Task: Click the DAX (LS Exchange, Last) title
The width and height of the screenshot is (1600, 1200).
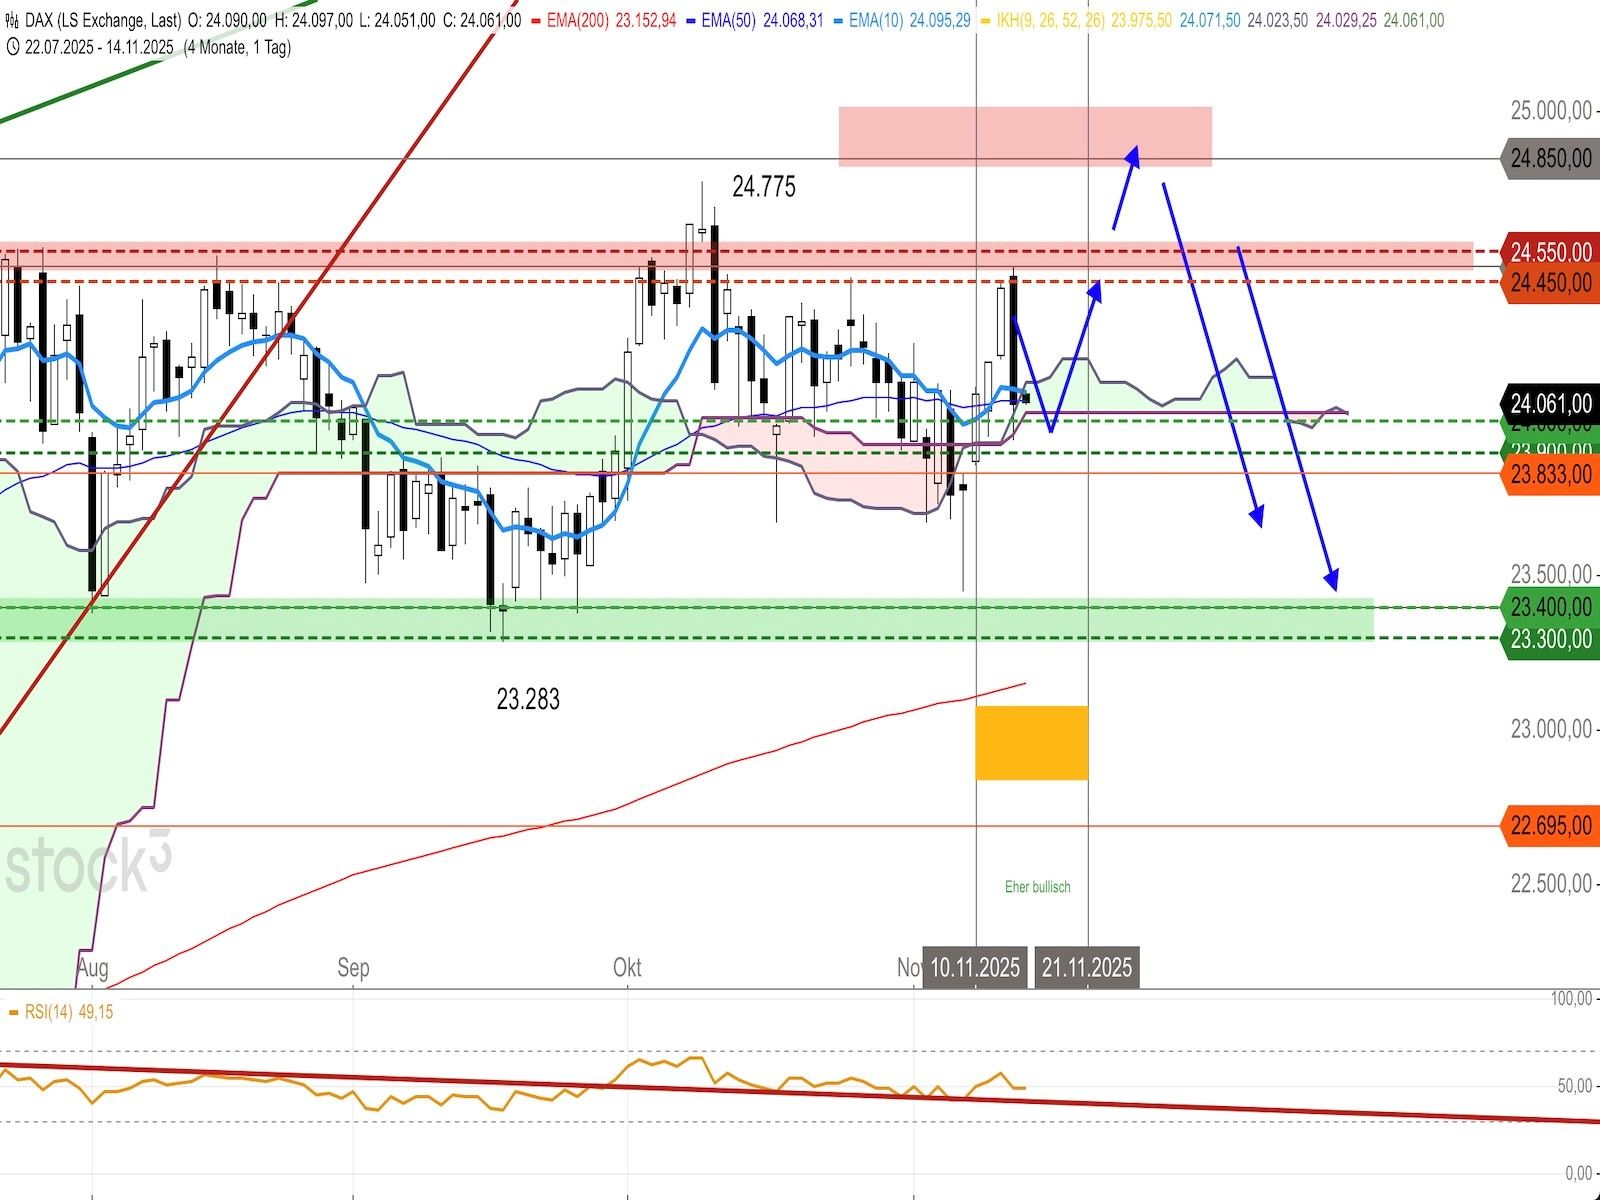Action: point(104,20)
